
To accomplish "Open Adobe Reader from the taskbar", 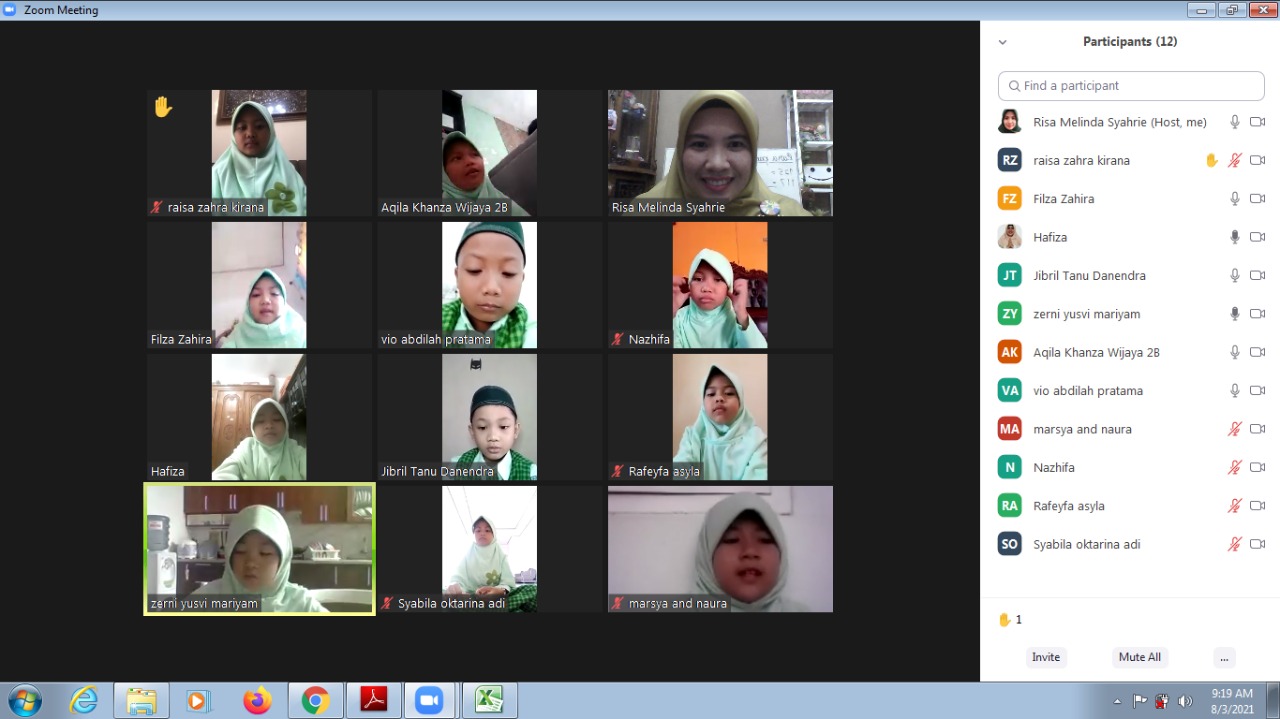I will [373, 701].
